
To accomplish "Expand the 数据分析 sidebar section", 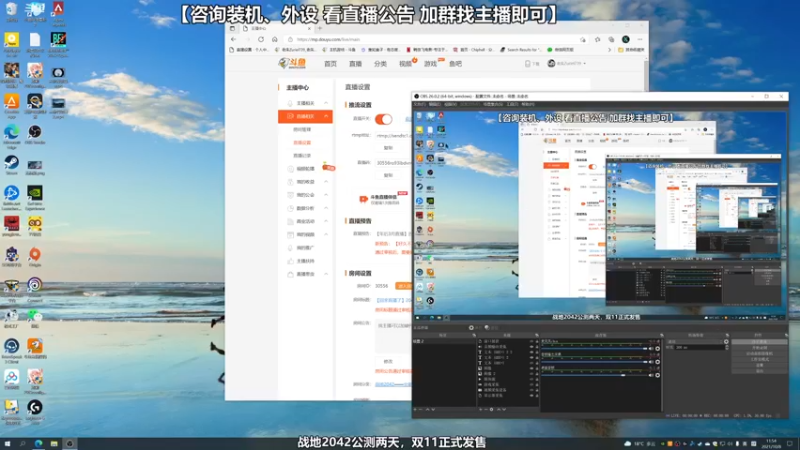I will click(x=326, y=208).
